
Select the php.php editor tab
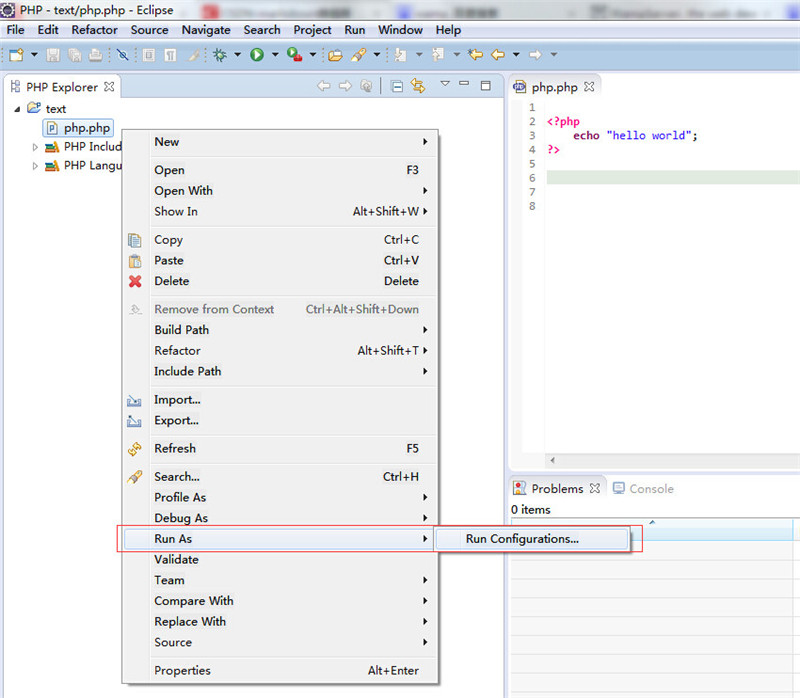(x=554, y=87)
